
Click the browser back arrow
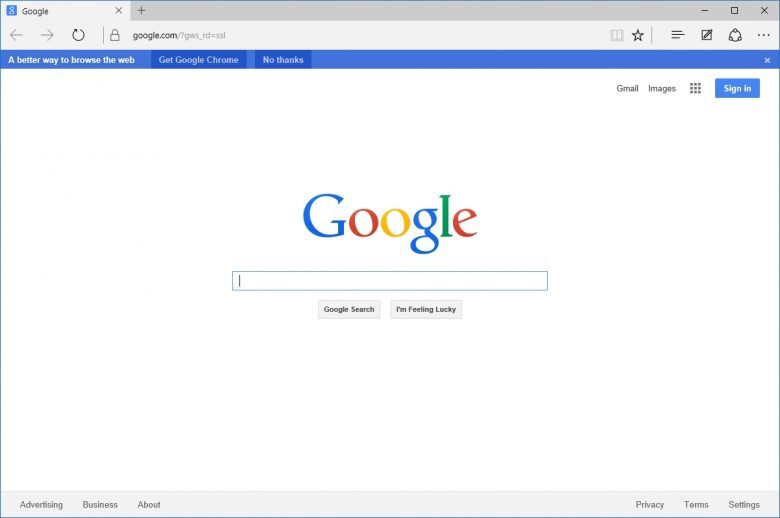16,35
